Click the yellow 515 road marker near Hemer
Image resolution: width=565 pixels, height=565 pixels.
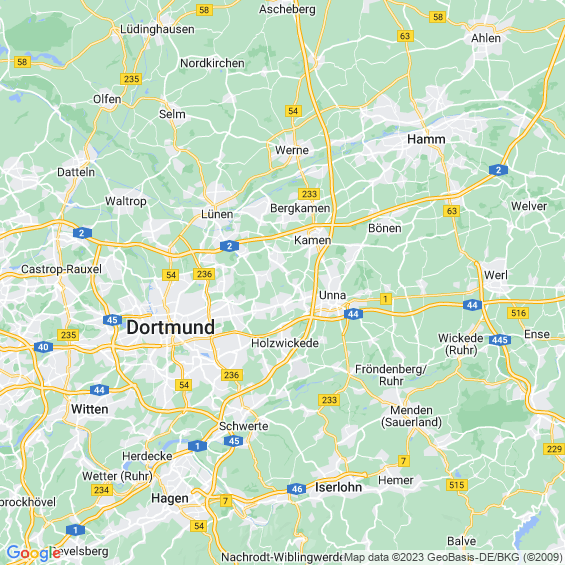click(x=457, y=485)
